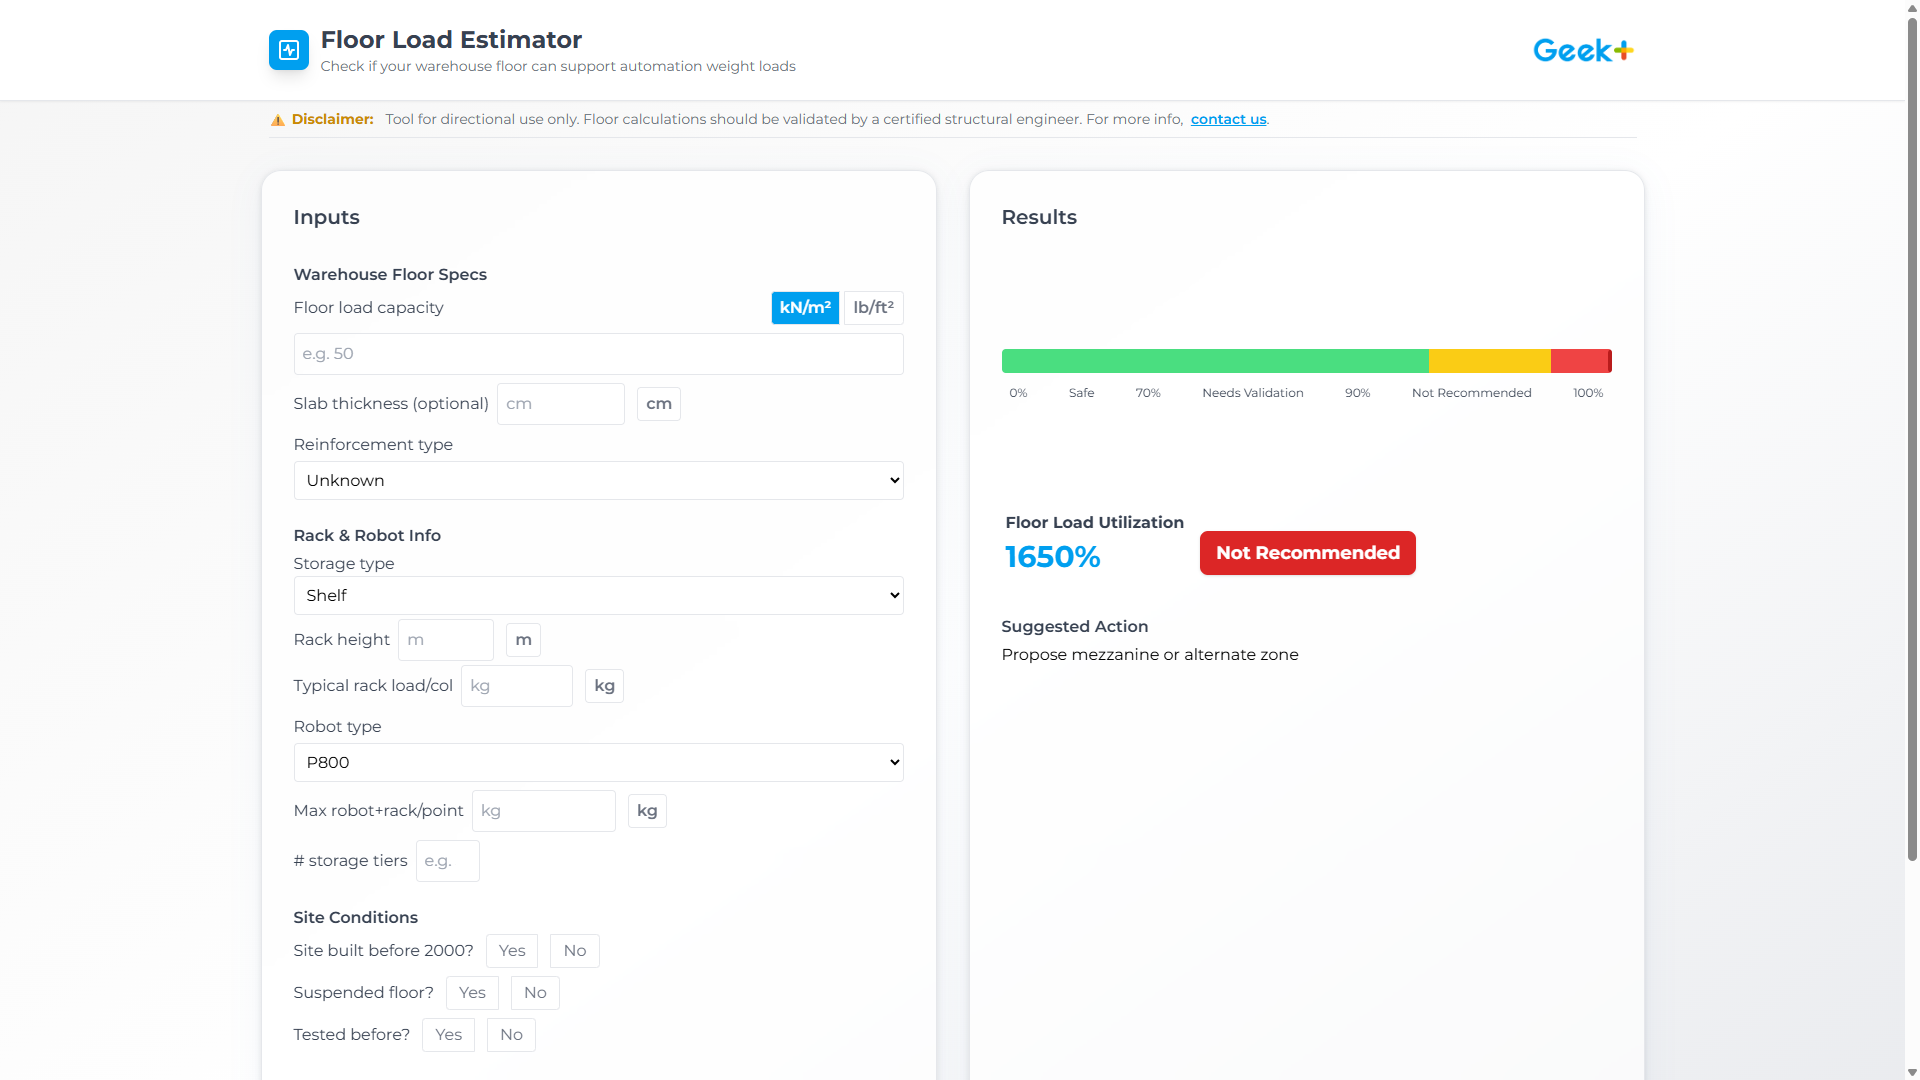Select kN/m² unit toggle
This screenshot has height=1080, width=1920.
coord(805,308)
